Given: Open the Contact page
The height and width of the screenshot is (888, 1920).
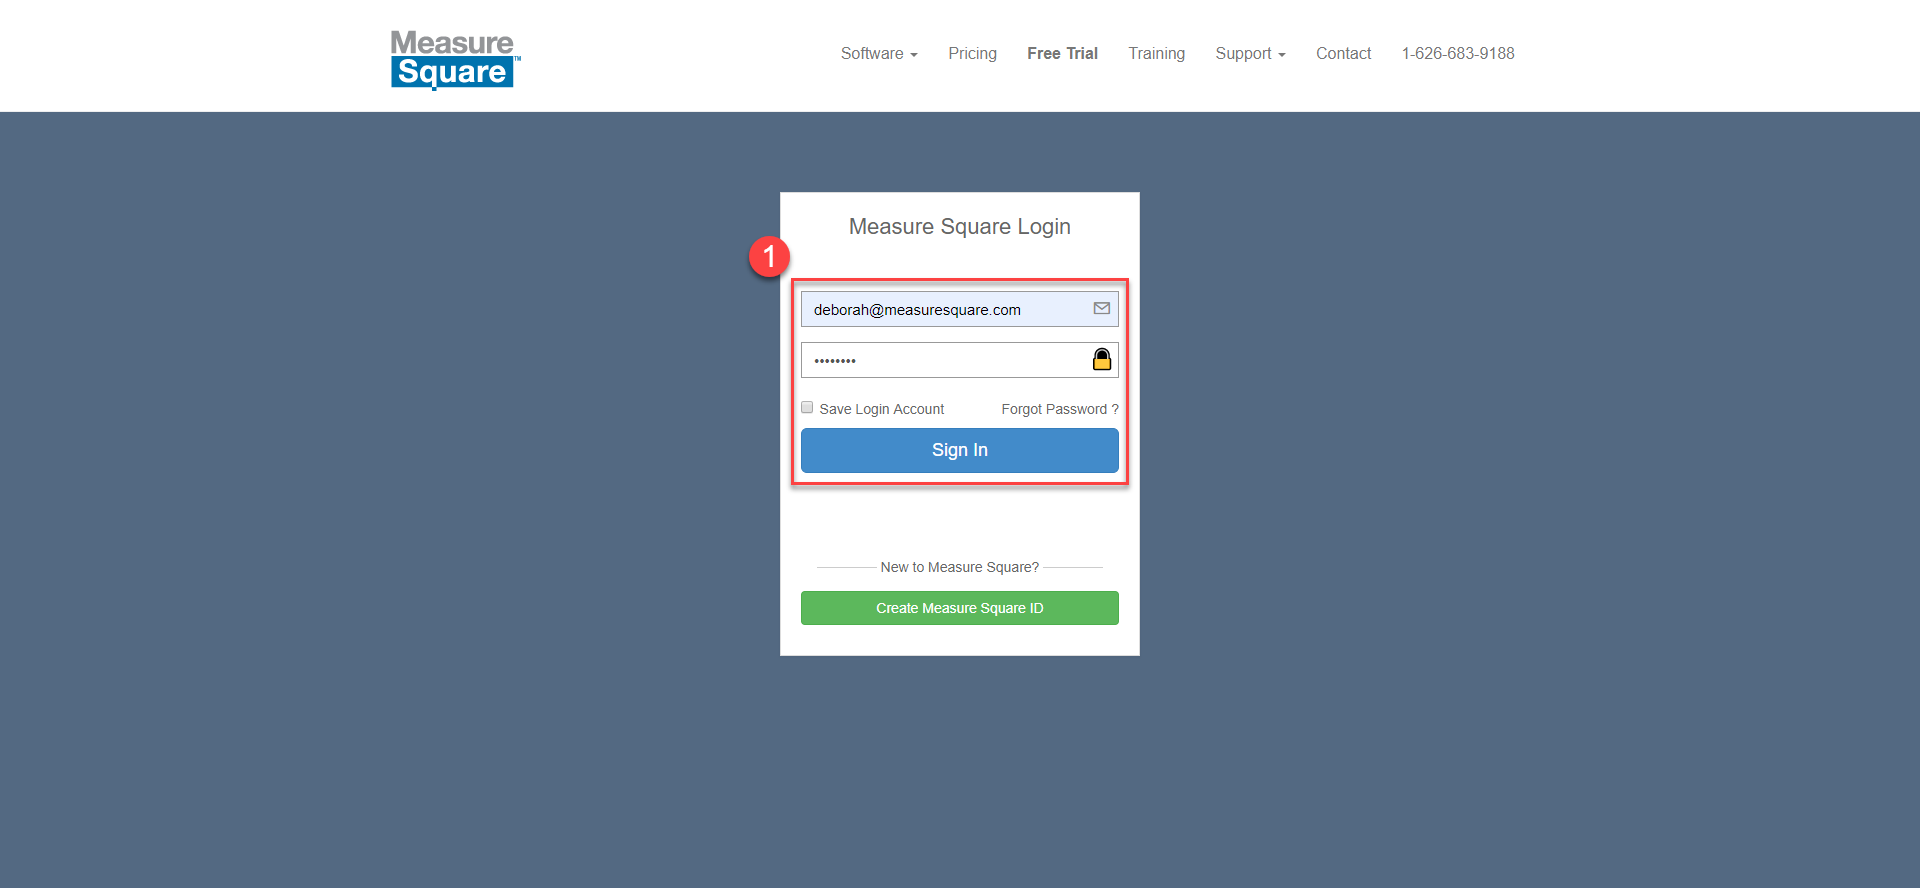Looking at the screenshot, I should point(1343,54).
